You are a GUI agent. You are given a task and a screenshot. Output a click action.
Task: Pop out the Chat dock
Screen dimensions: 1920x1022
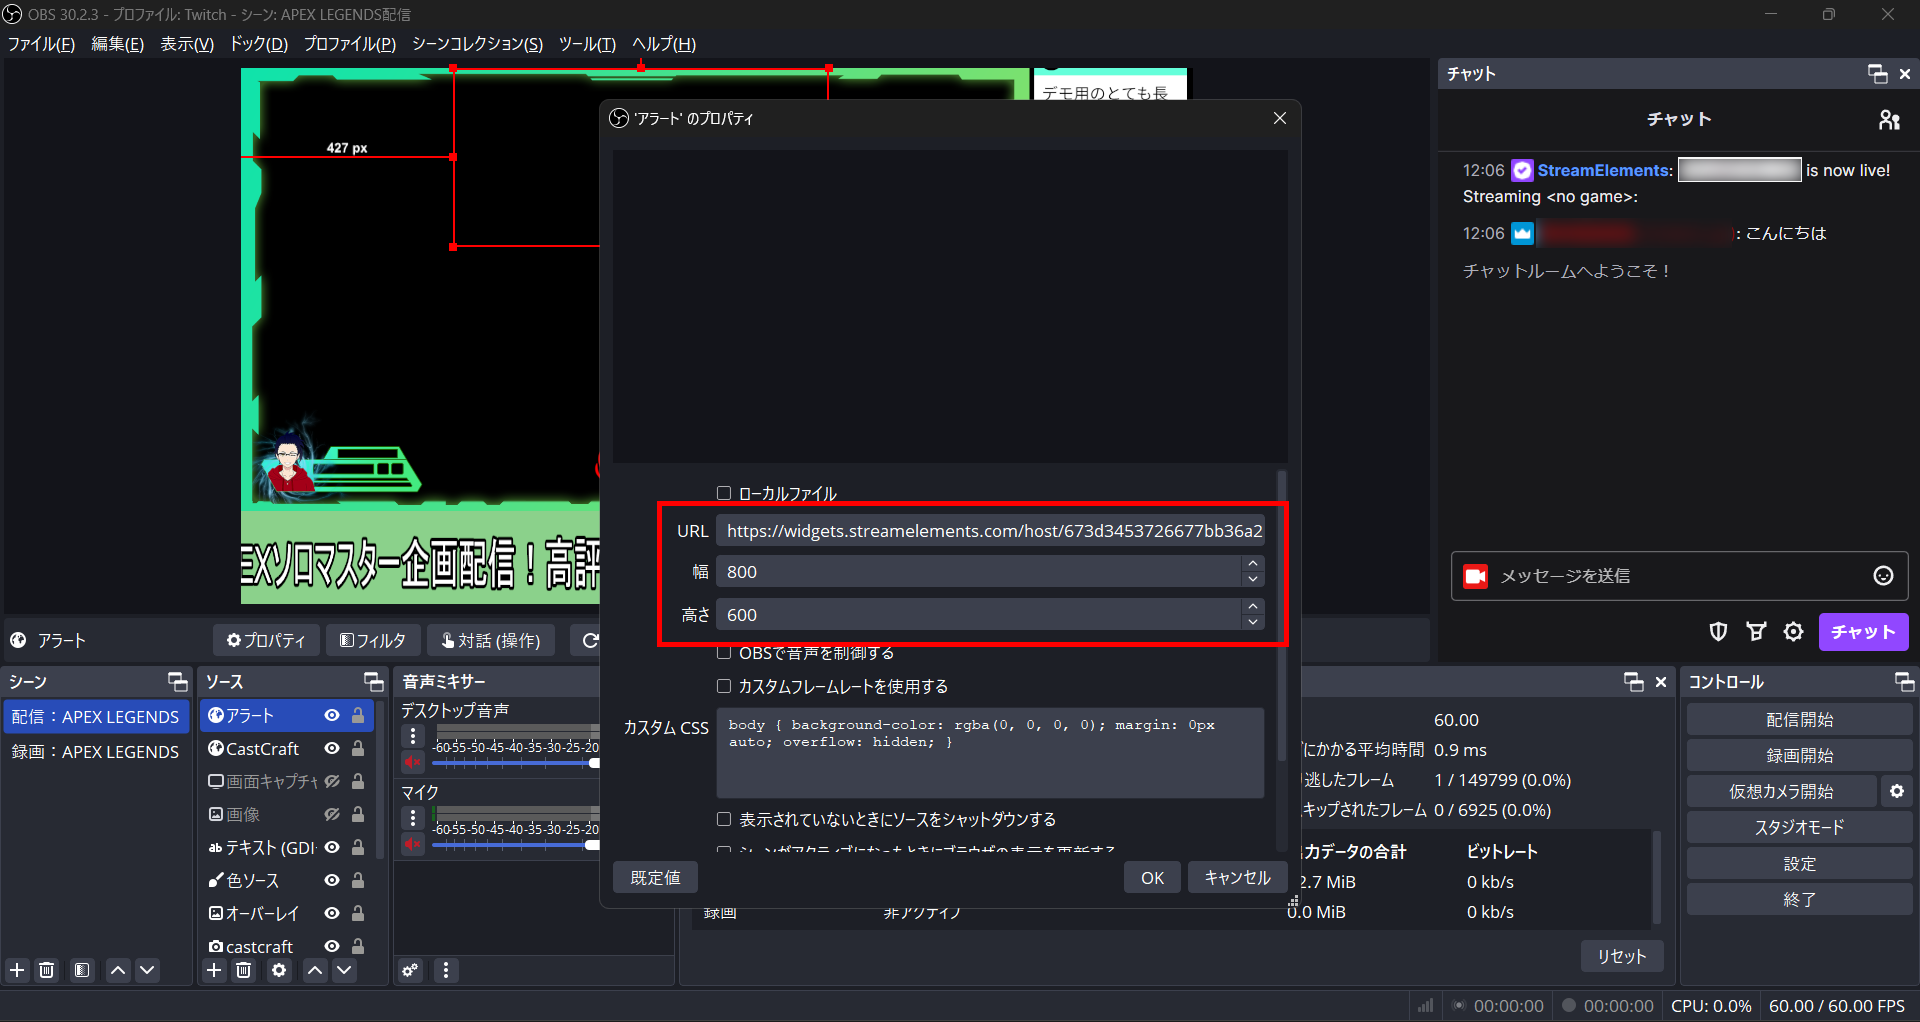(1877, 74)
